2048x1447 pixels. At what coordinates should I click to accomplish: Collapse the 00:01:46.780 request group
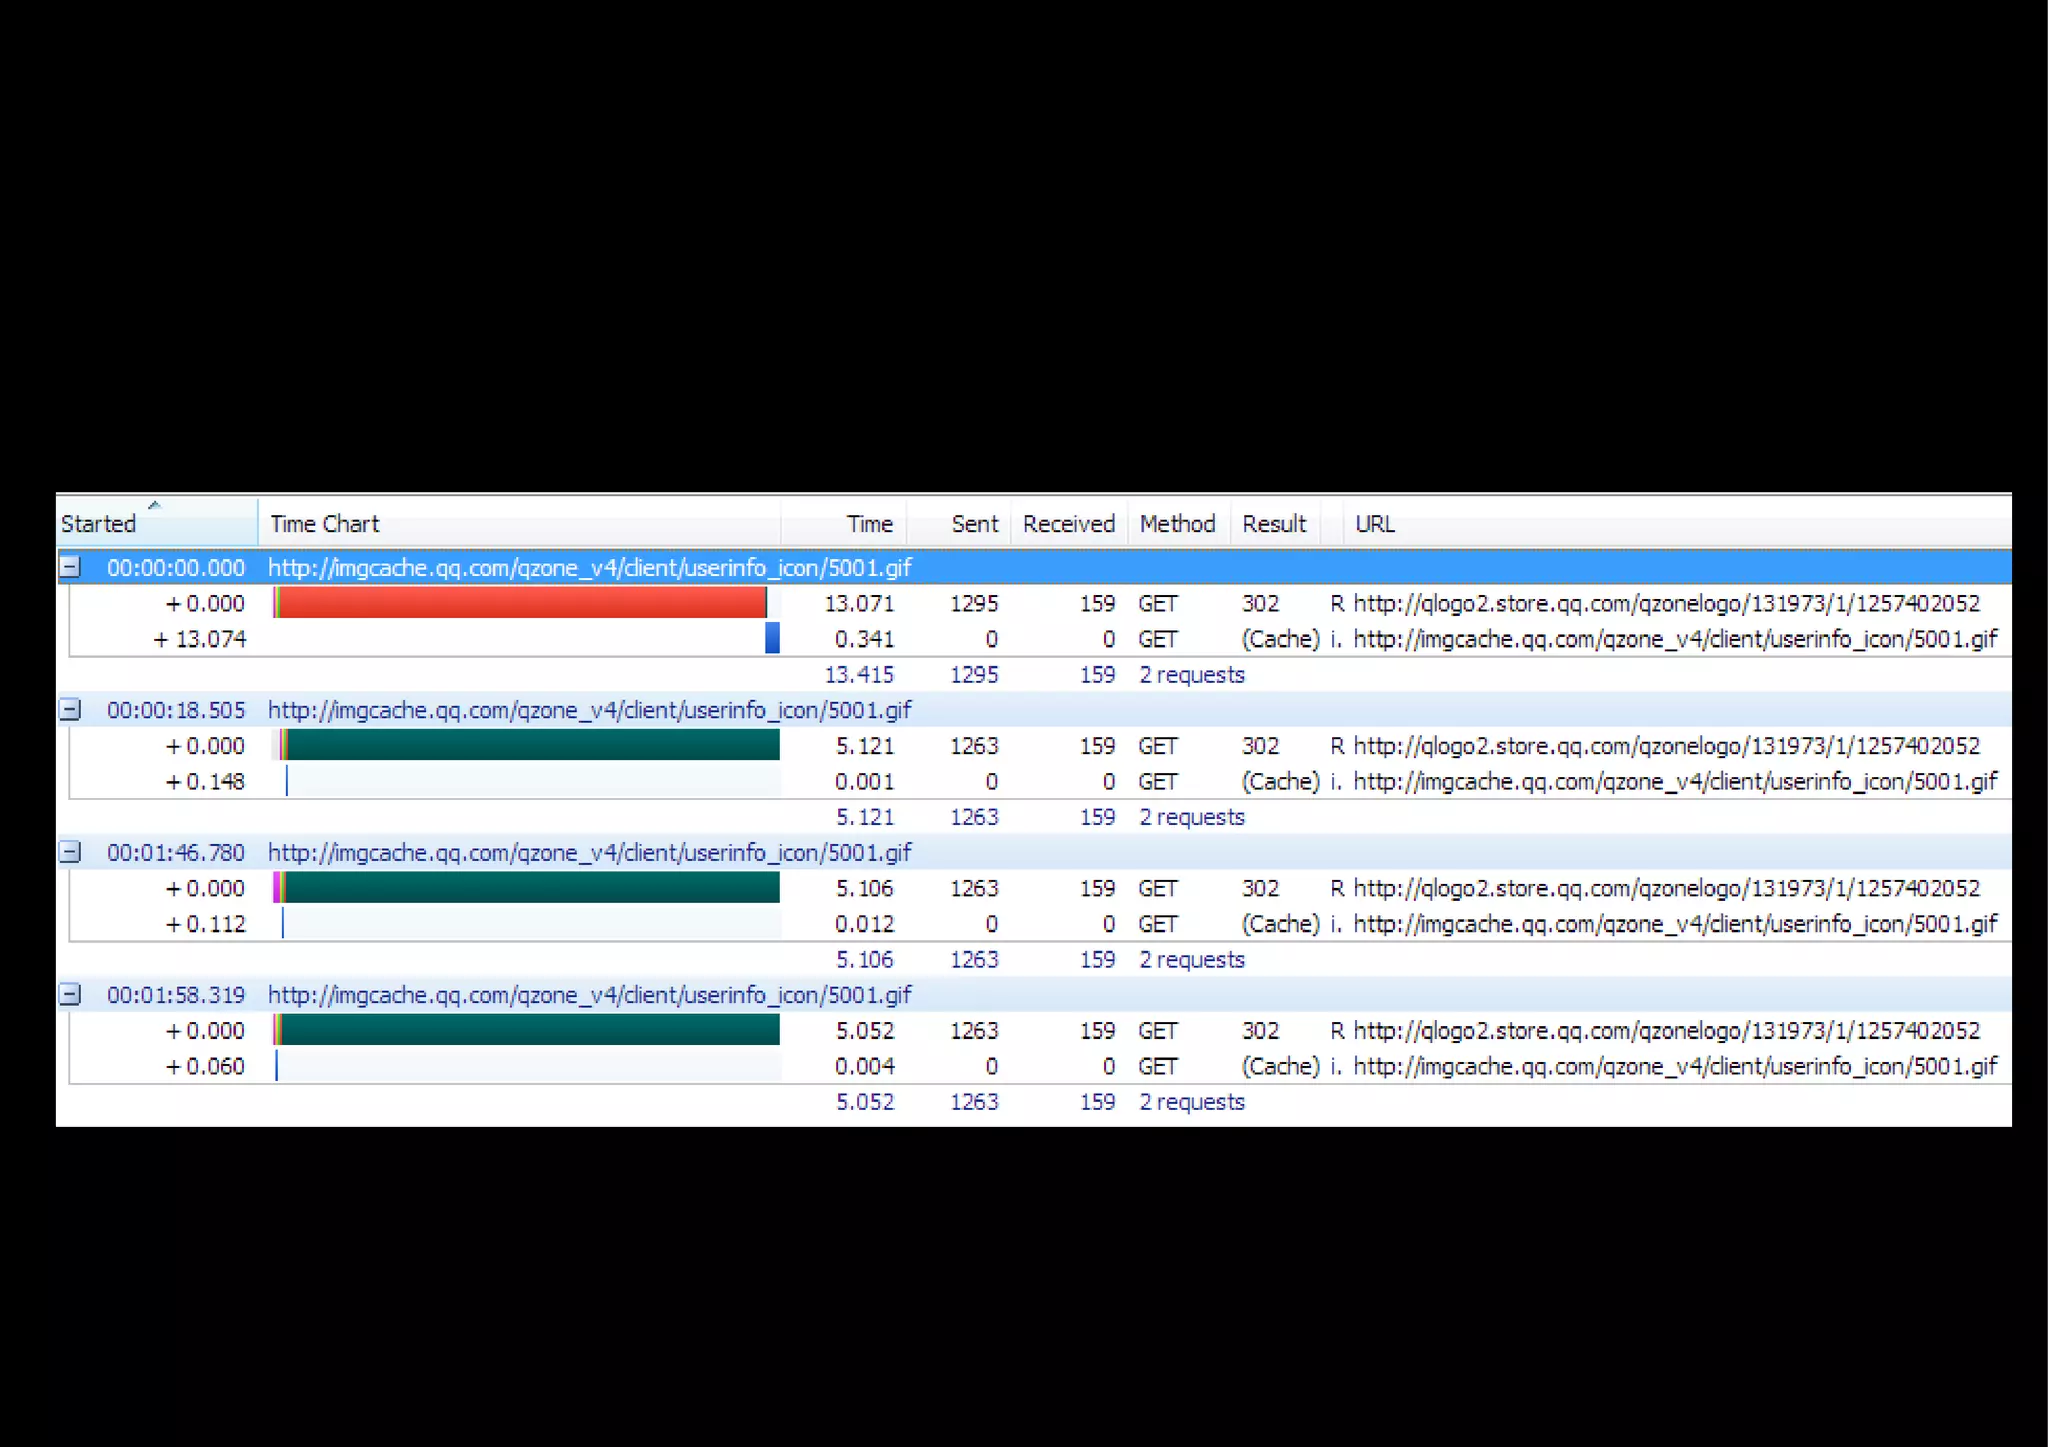(x=70, y=852)
